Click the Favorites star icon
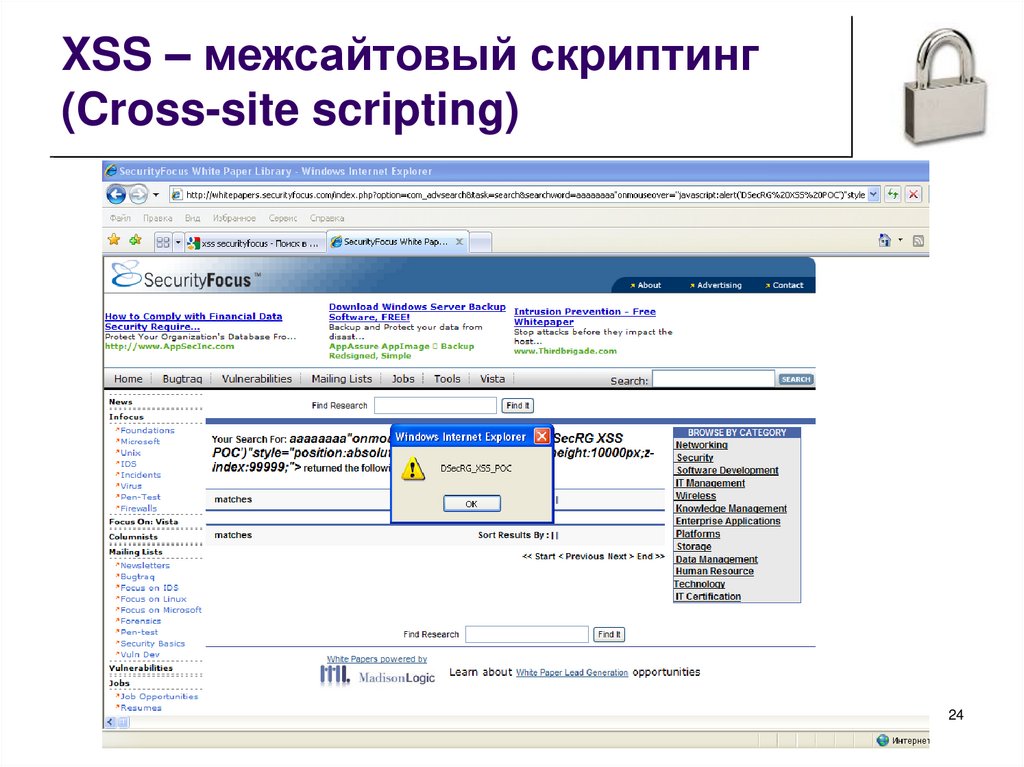Screen dimensions: 1024x767 [x=114, y=240]
